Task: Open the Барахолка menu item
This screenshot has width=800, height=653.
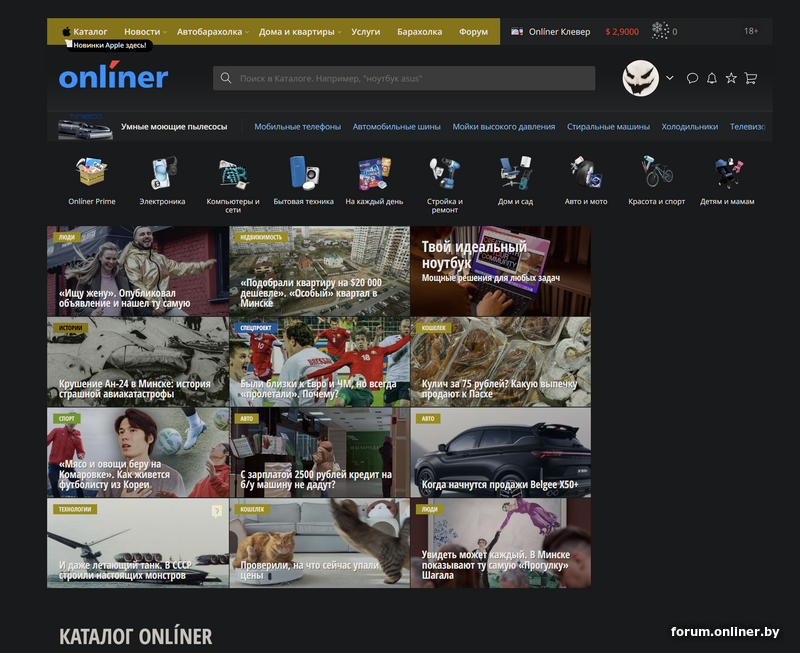Action: click(x=419, y=32)
